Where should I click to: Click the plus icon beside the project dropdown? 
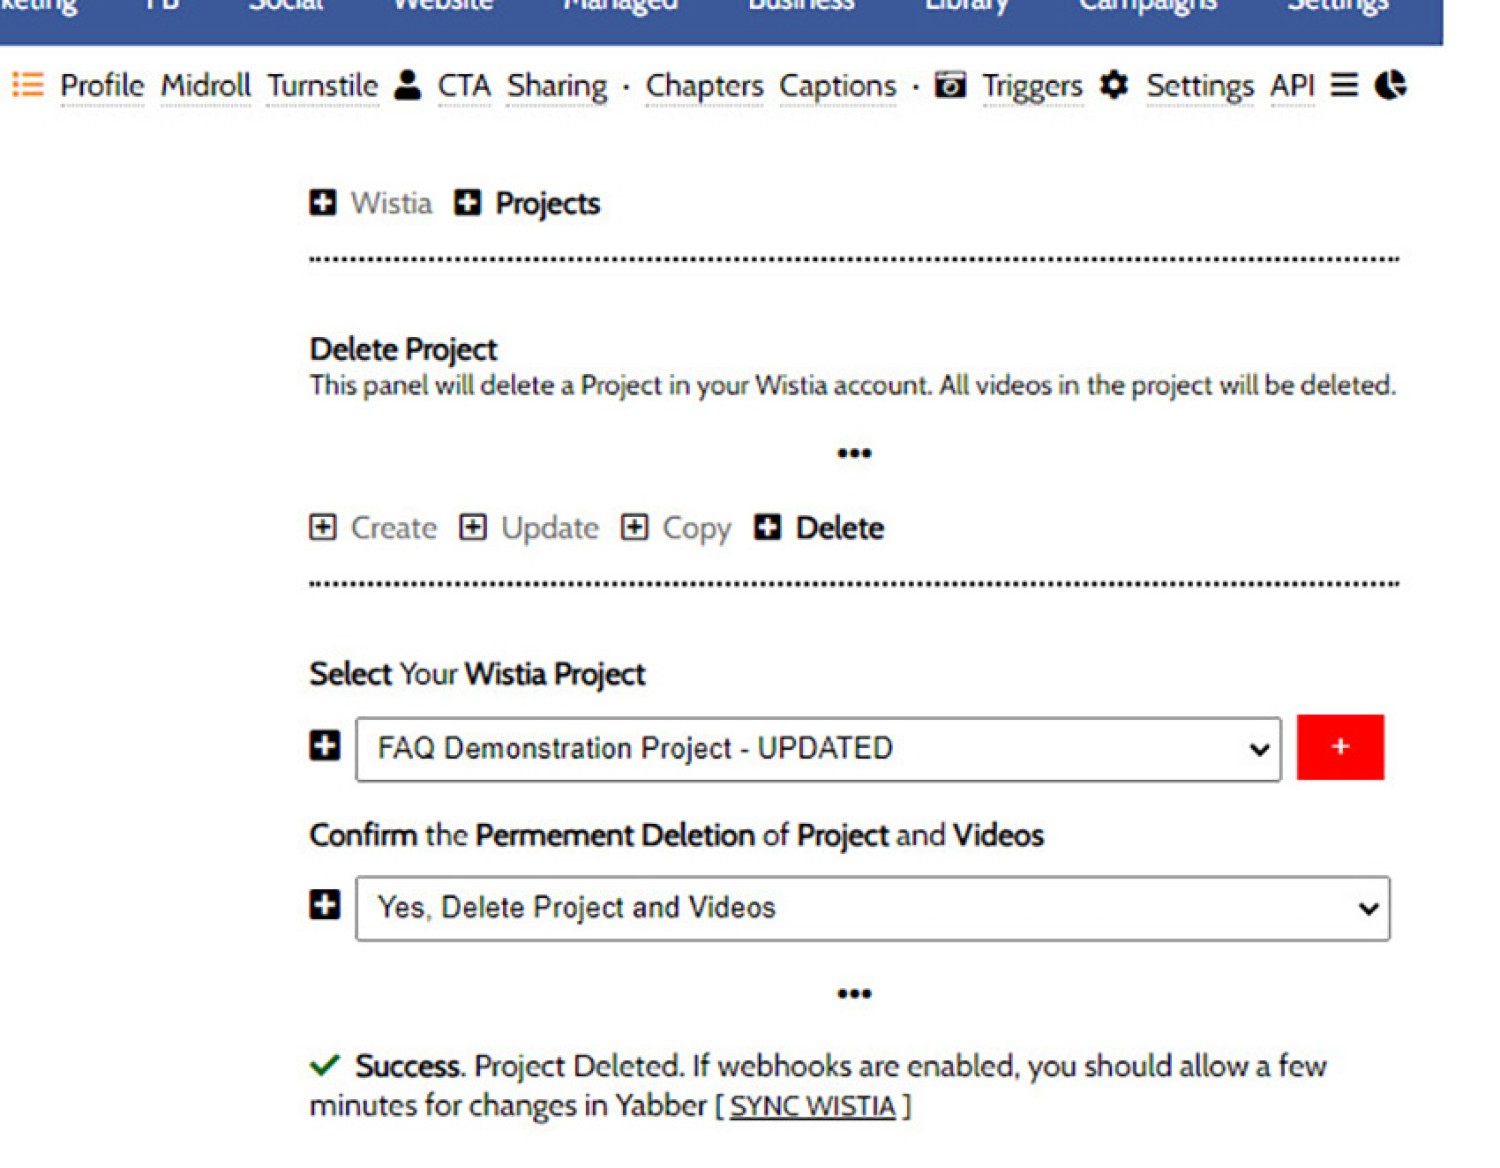(325, 745)
